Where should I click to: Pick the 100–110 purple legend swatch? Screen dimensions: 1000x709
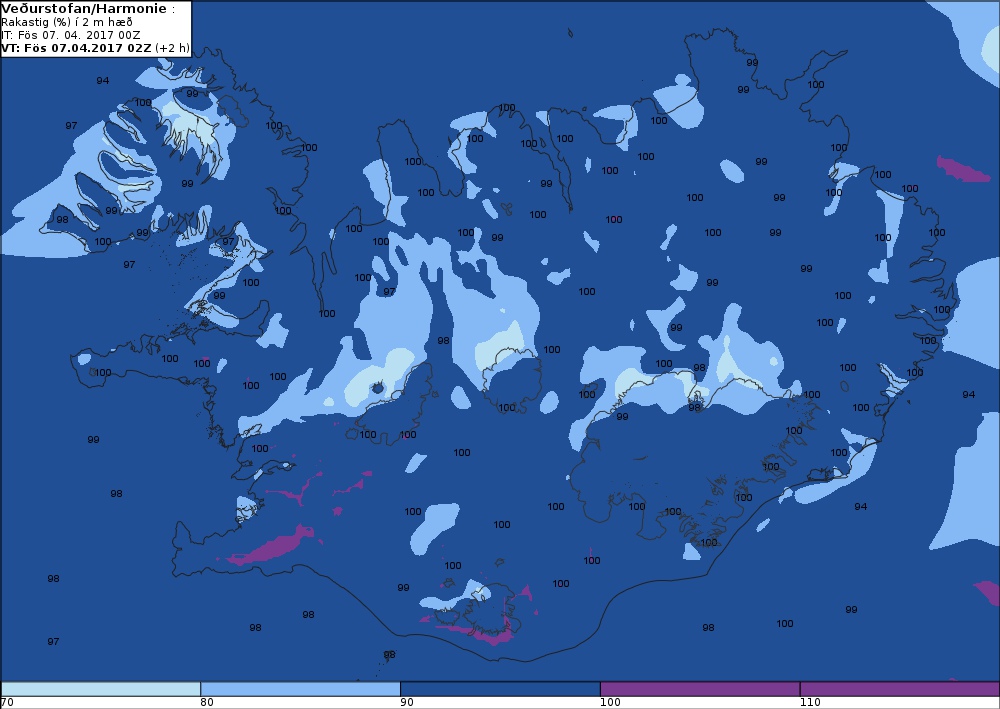coord(700,689)
